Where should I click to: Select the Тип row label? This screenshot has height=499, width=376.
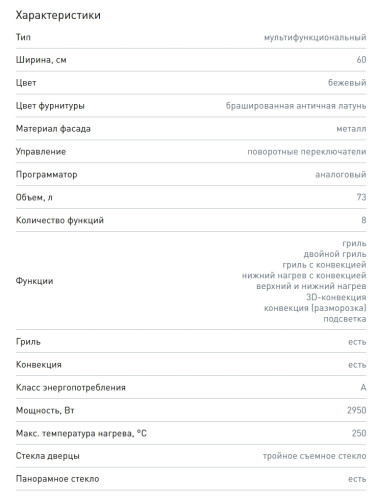pos(23,37)
